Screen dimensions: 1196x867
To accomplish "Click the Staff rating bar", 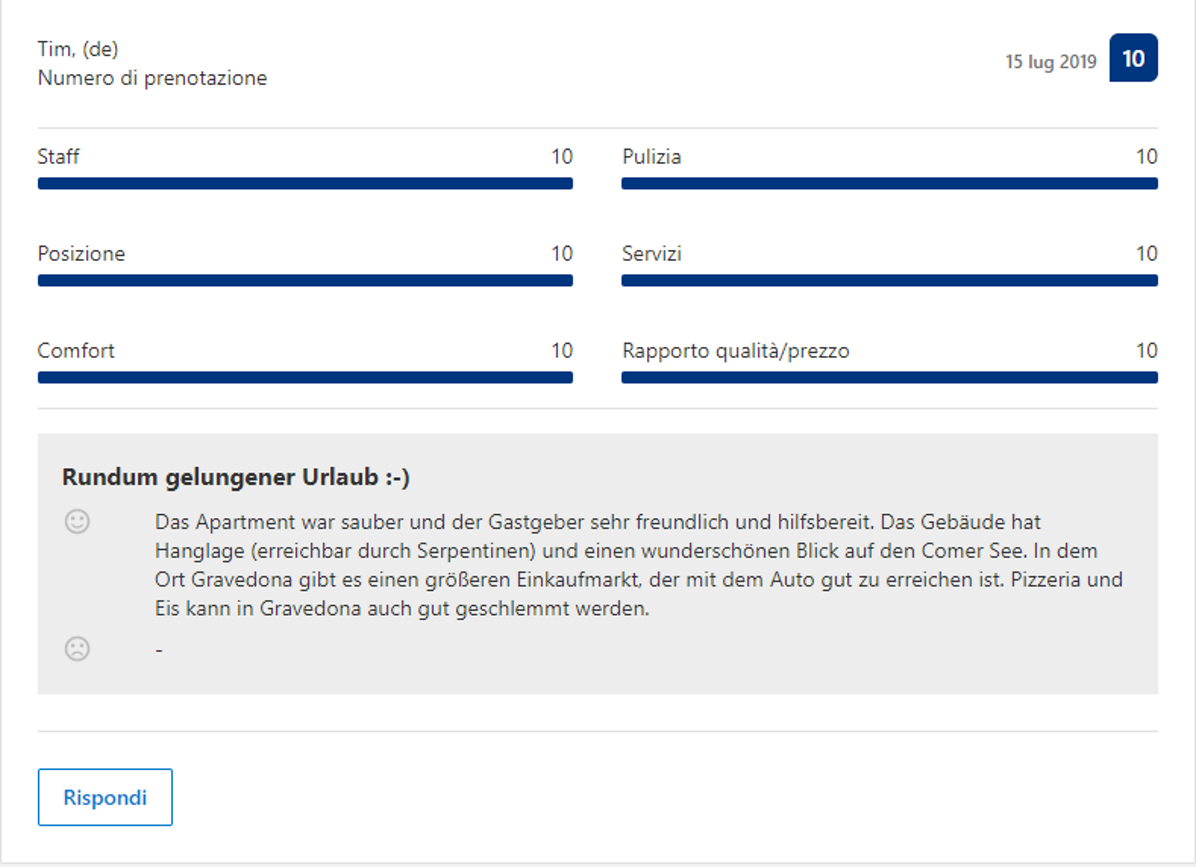I will coord(305,184).
